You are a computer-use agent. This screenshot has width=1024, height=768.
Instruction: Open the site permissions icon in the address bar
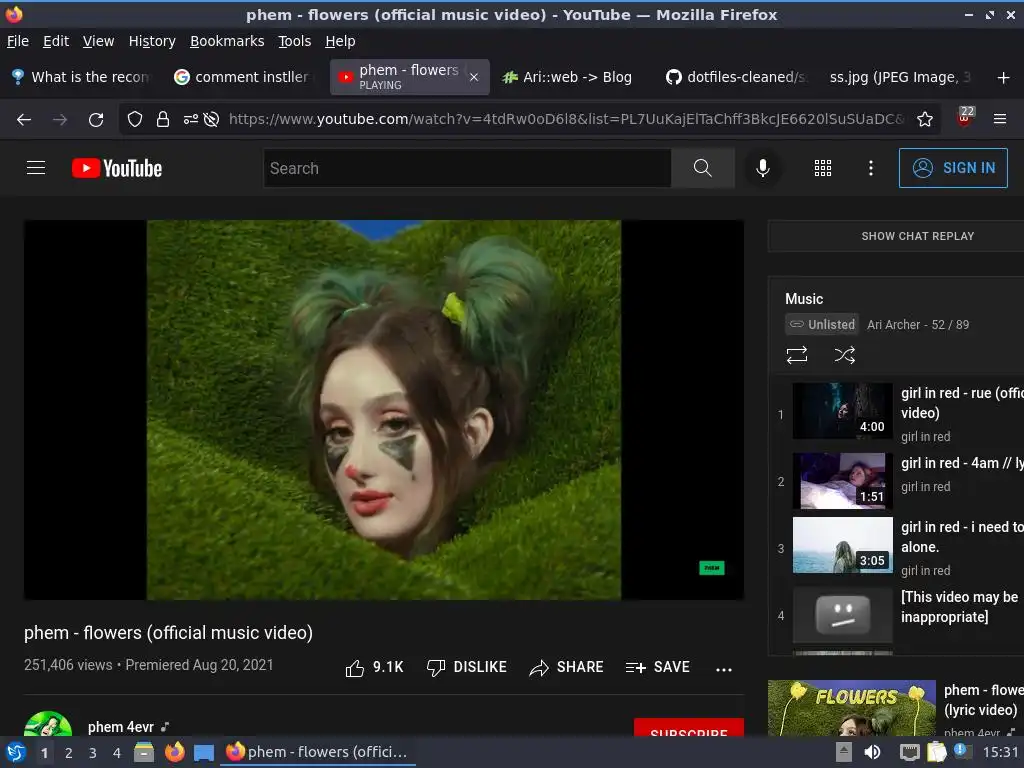click(x=191, y=119)
